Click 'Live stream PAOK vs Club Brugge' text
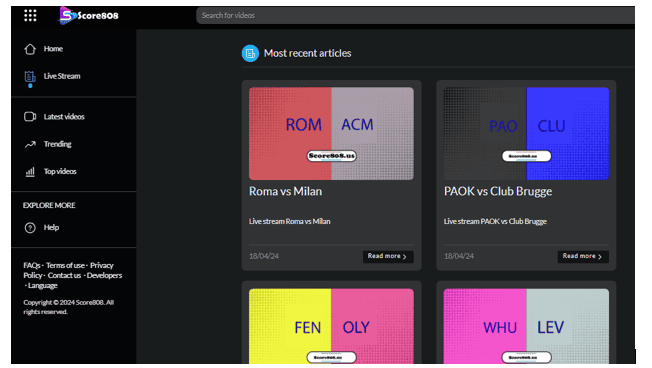This screenshot has height=368, width=652. pyautogui.click(x=495, y=221)
